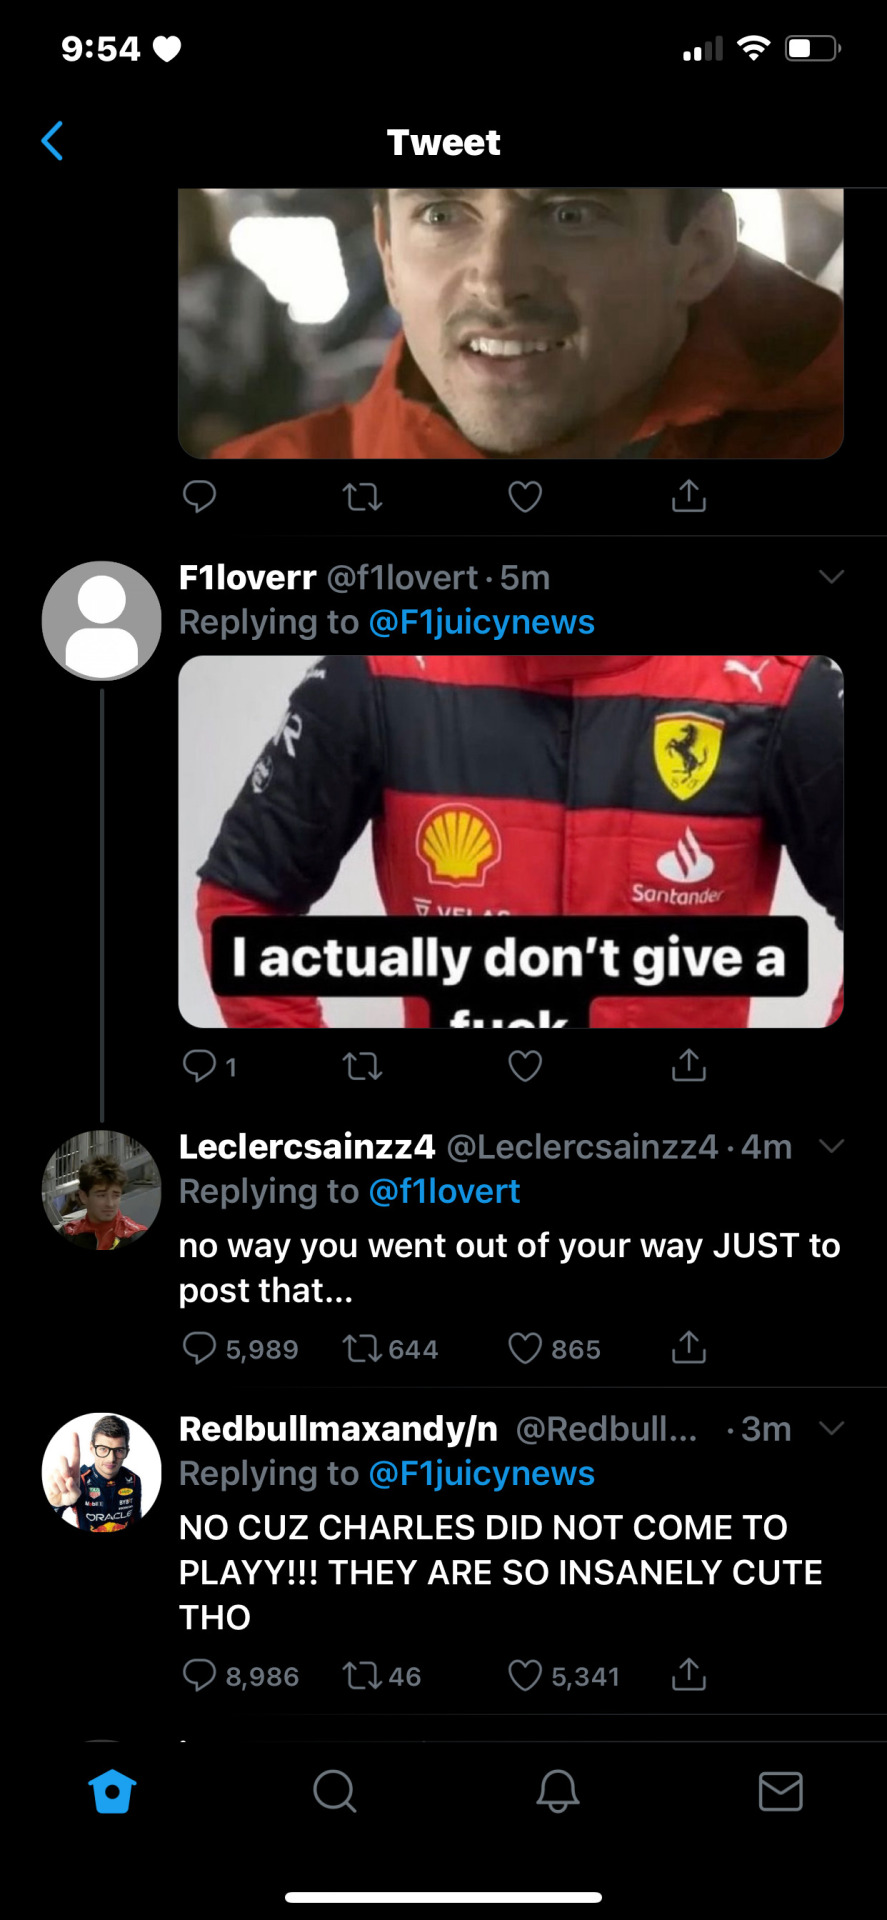Like F1loverr's Ferrari suit image tweet
887x1920 pixels.
(x=525, y=1066)
